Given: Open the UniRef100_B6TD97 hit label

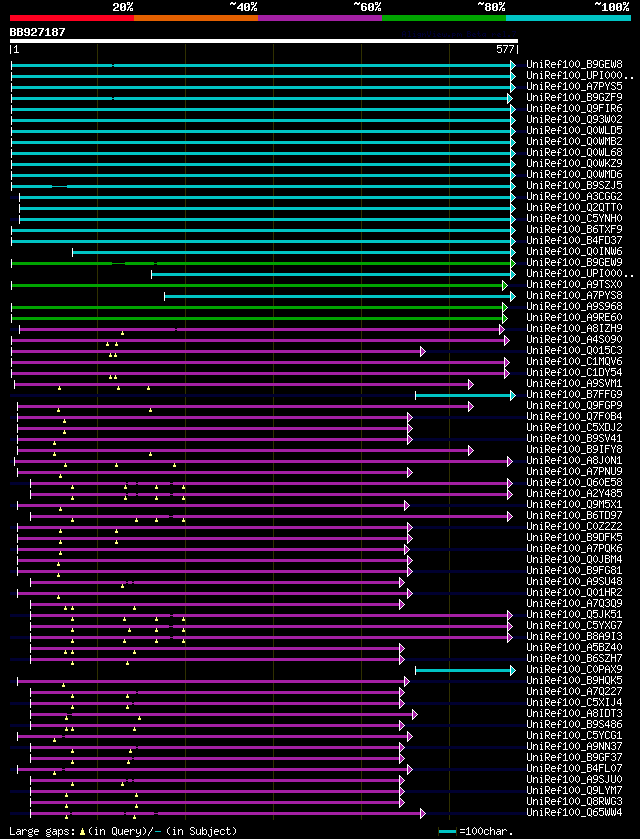Looking at the screenshot, I should (x=574, y=515).
